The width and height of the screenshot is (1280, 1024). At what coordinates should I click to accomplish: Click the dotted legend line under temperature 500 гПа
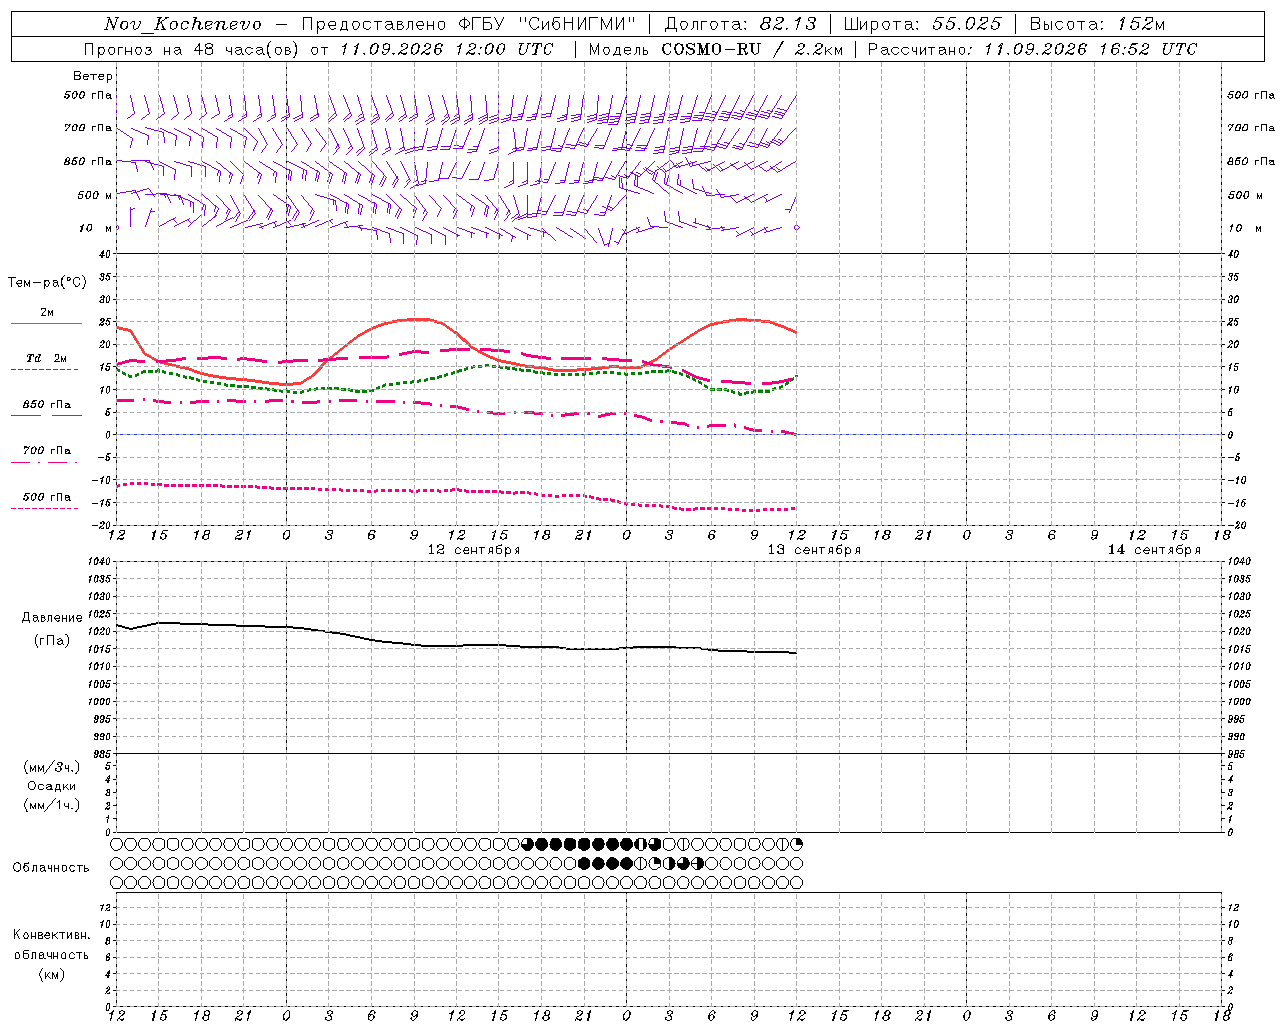[45, 508]
